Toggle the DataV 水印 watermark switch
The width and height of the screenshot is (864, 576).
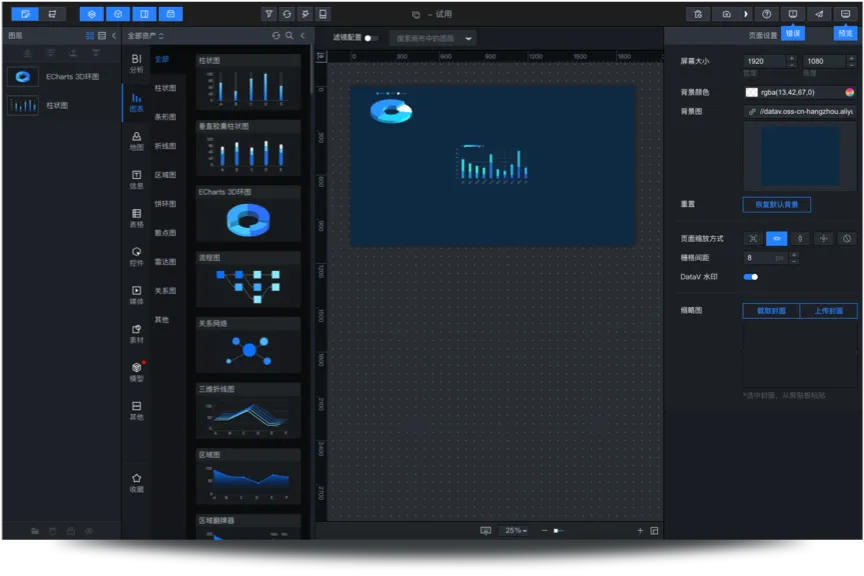(750, 277)
